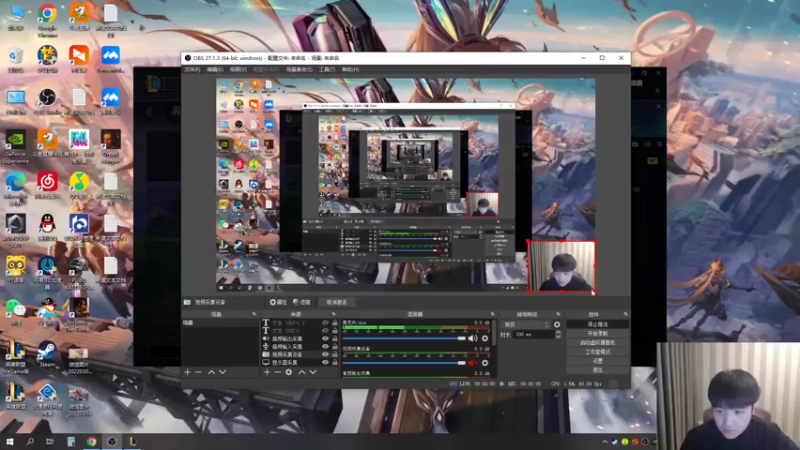Screen dimensions: 800x450
Task: Open transition properties gear icon
Action: coord(557,324)
